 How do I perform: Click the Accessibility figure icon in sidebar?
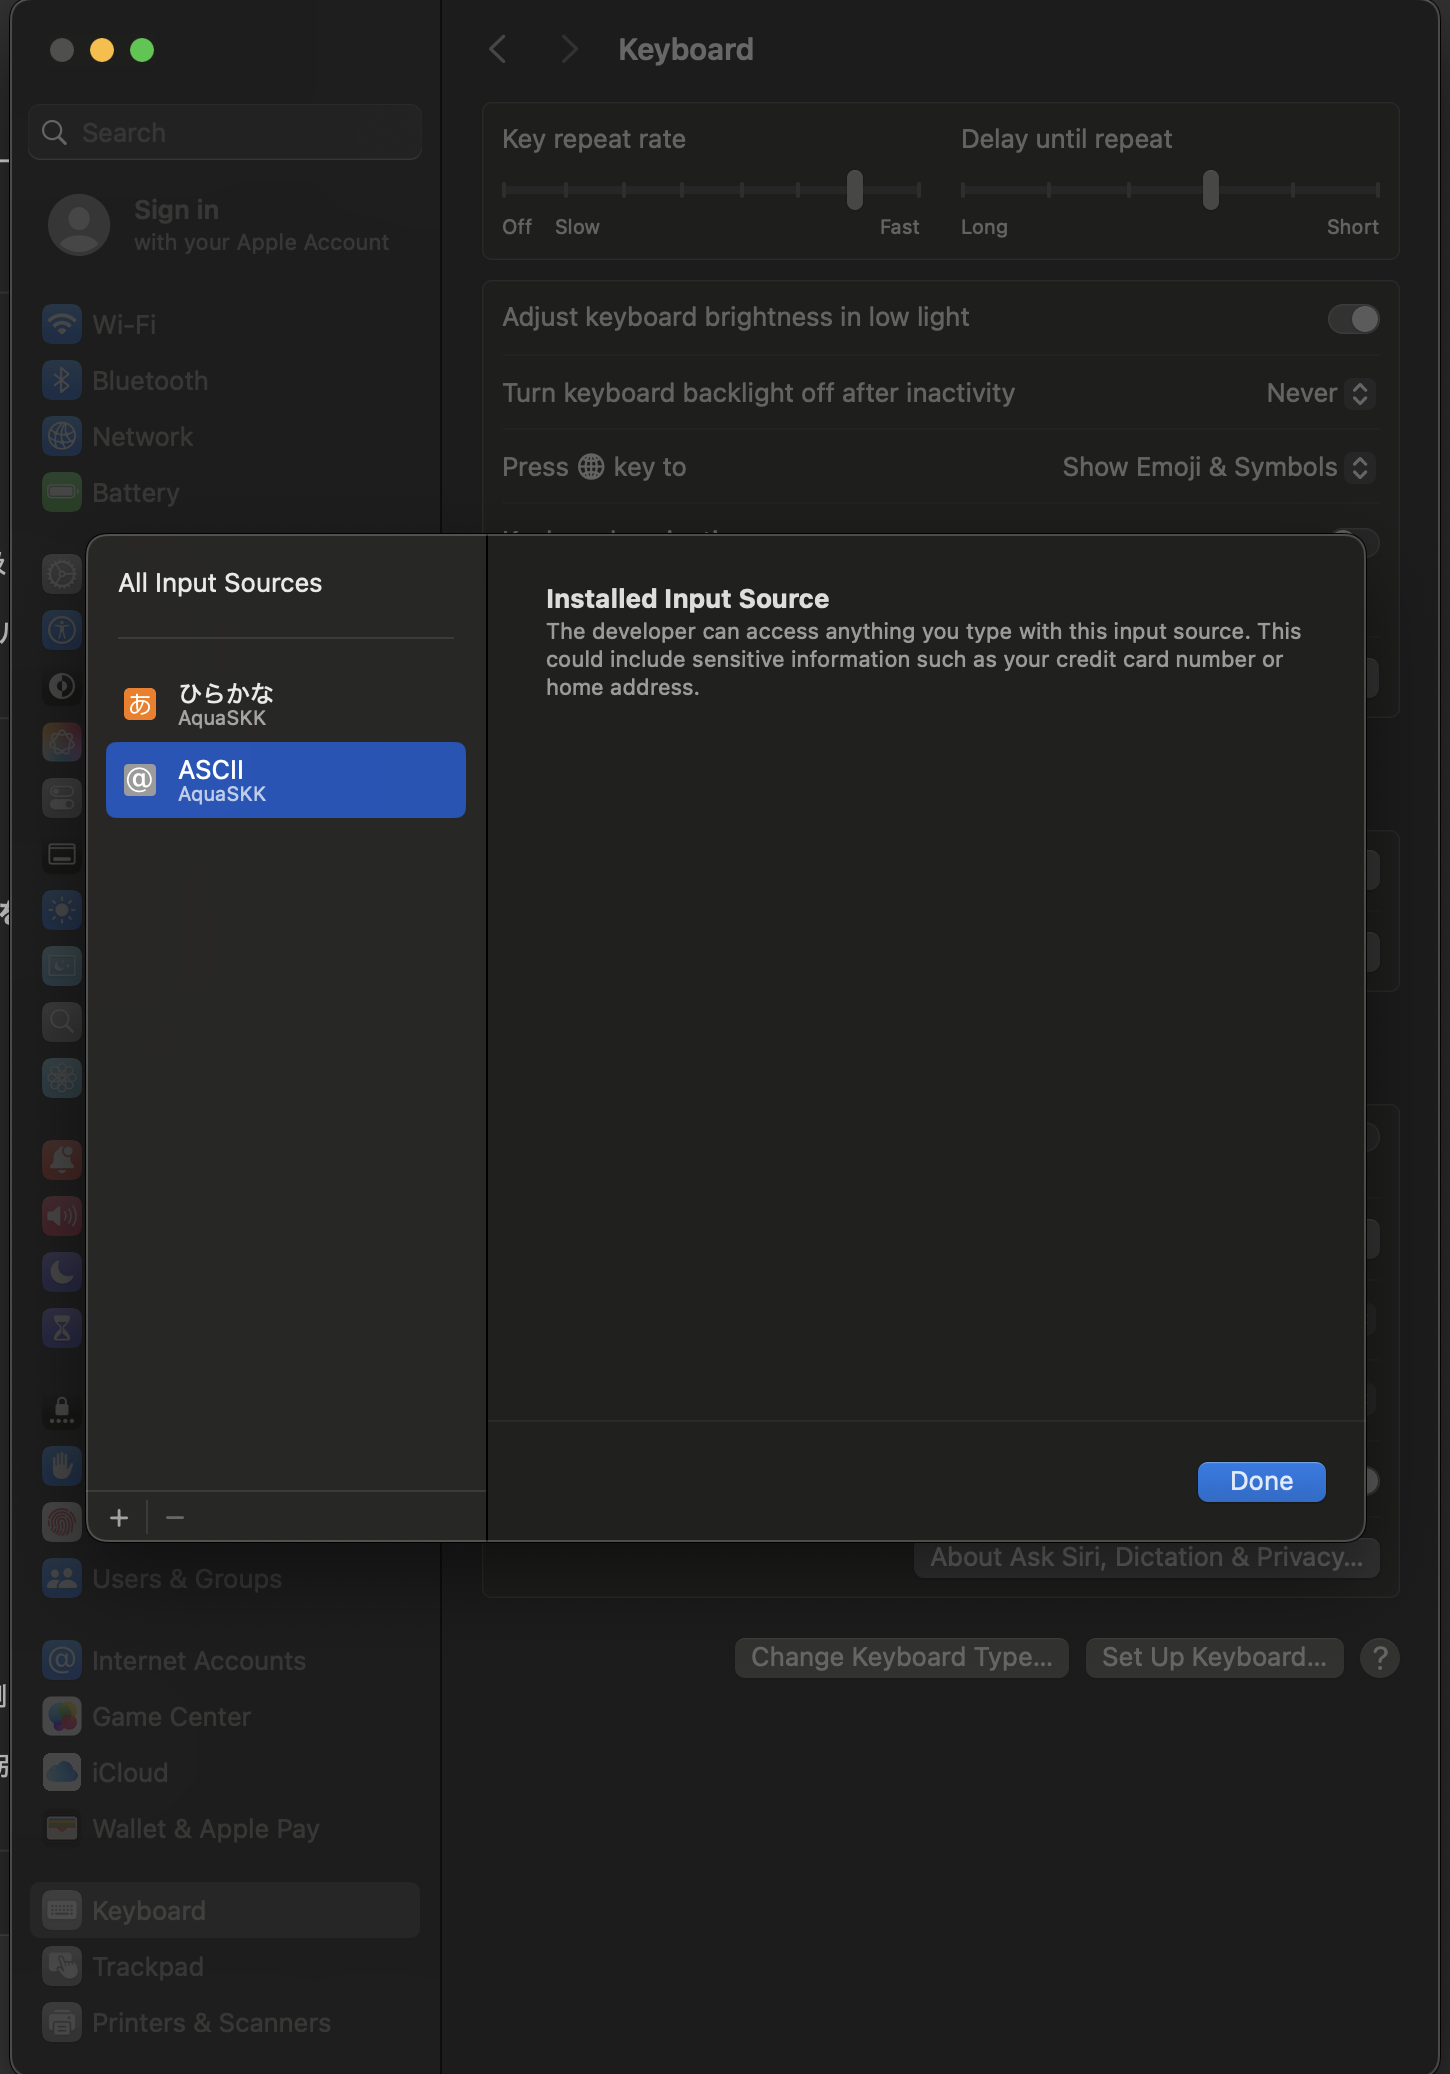tap(62, 630)
